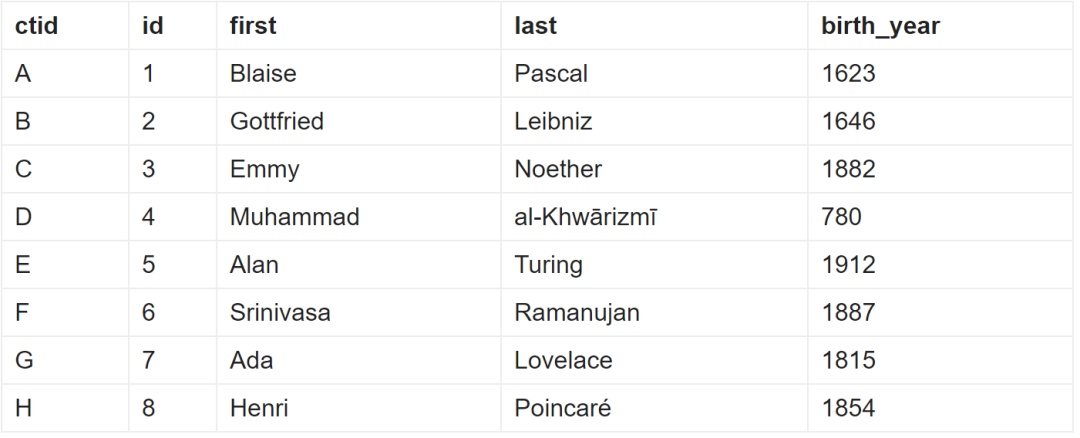Click the Noether last name cell
This screenshot has width=1080, height=438.
tap(558, 170)
